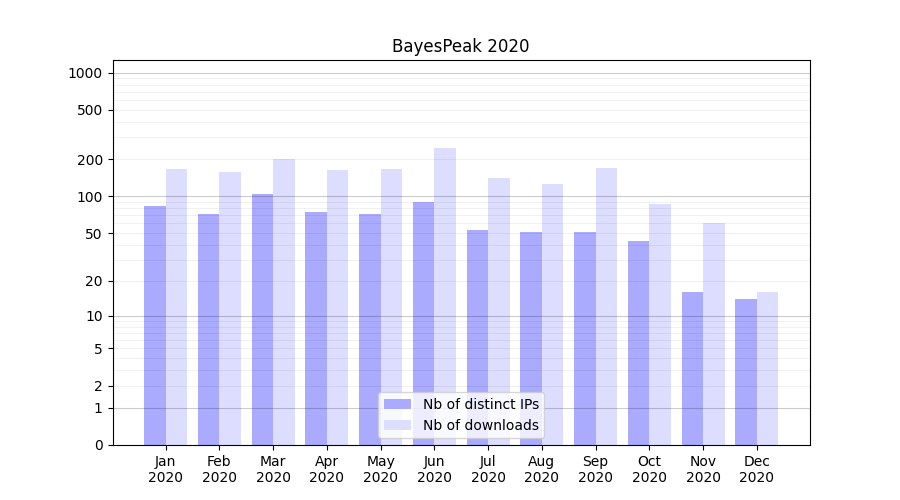900x500 pixels.
Task: Click the Feb 2020 x-axis label
Action: pos(219,469)
